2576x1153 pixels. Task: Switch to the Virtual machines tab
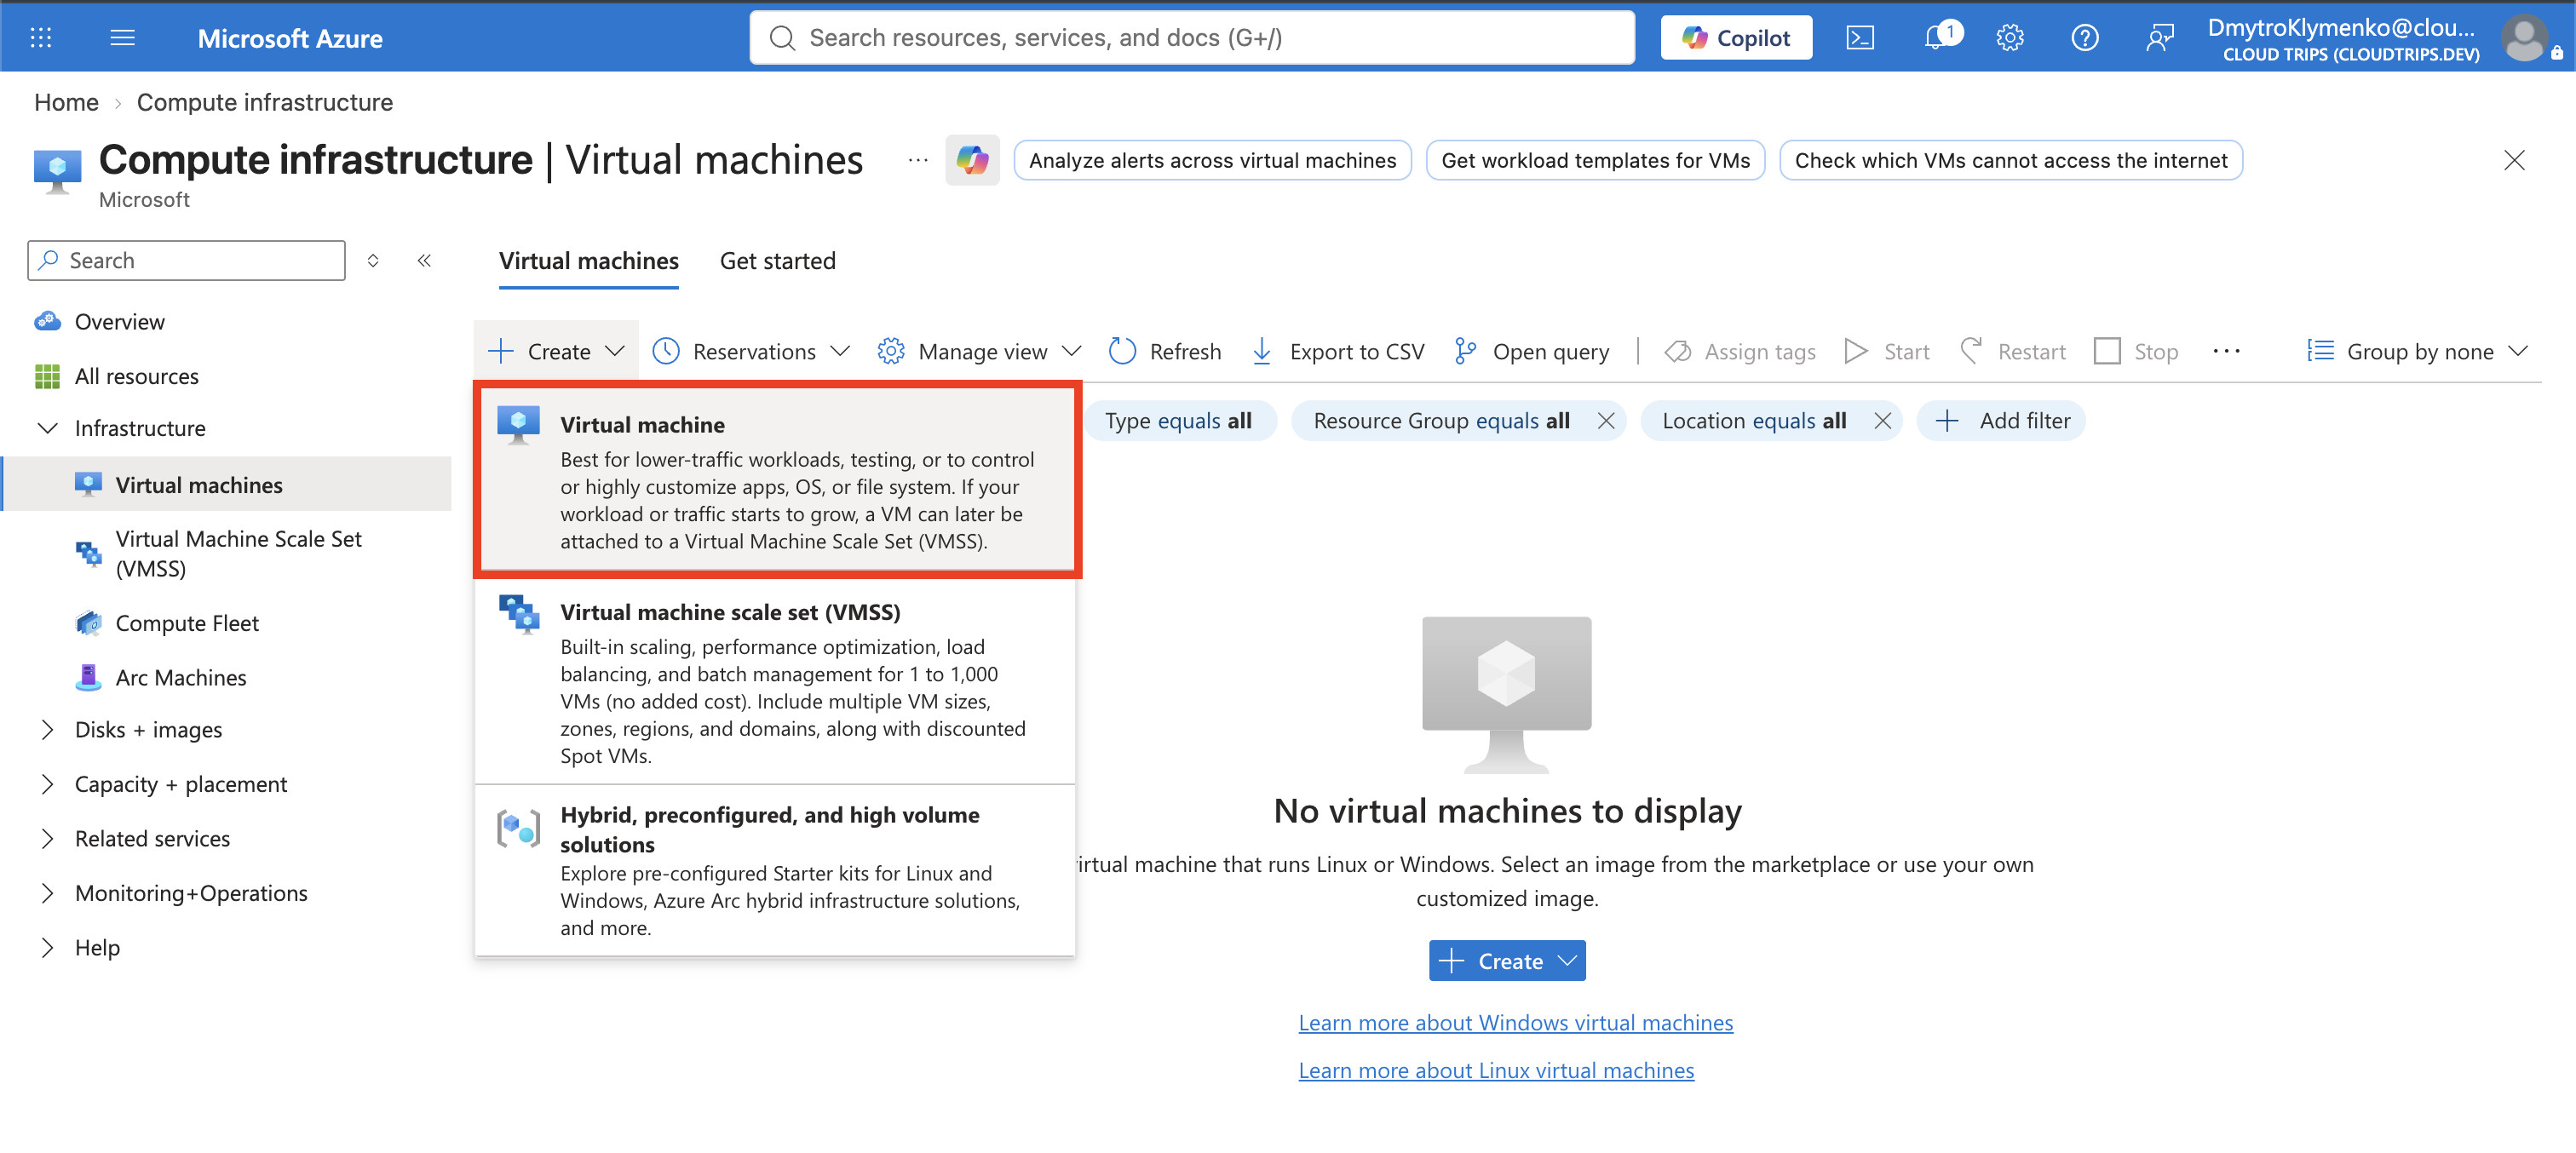click(x=589, y=261)
